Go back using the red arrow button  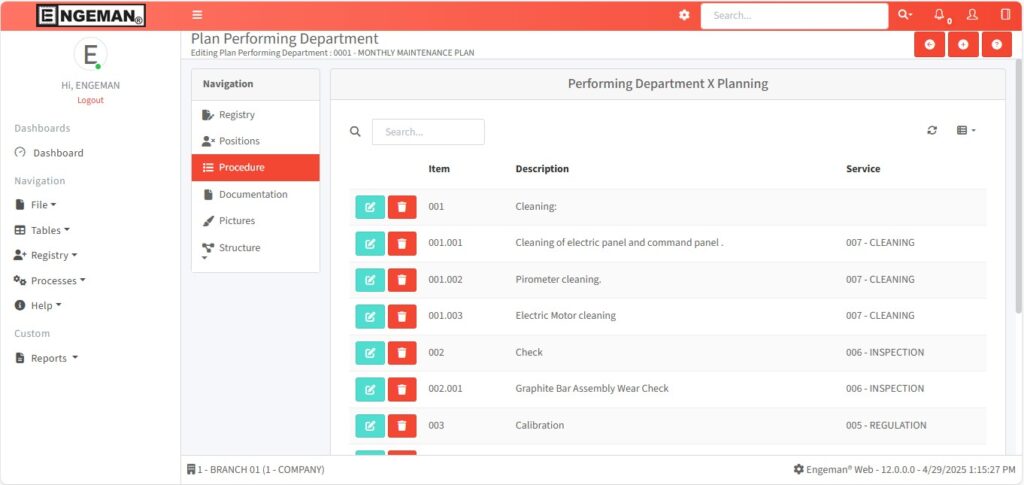(x=930, y=45)
